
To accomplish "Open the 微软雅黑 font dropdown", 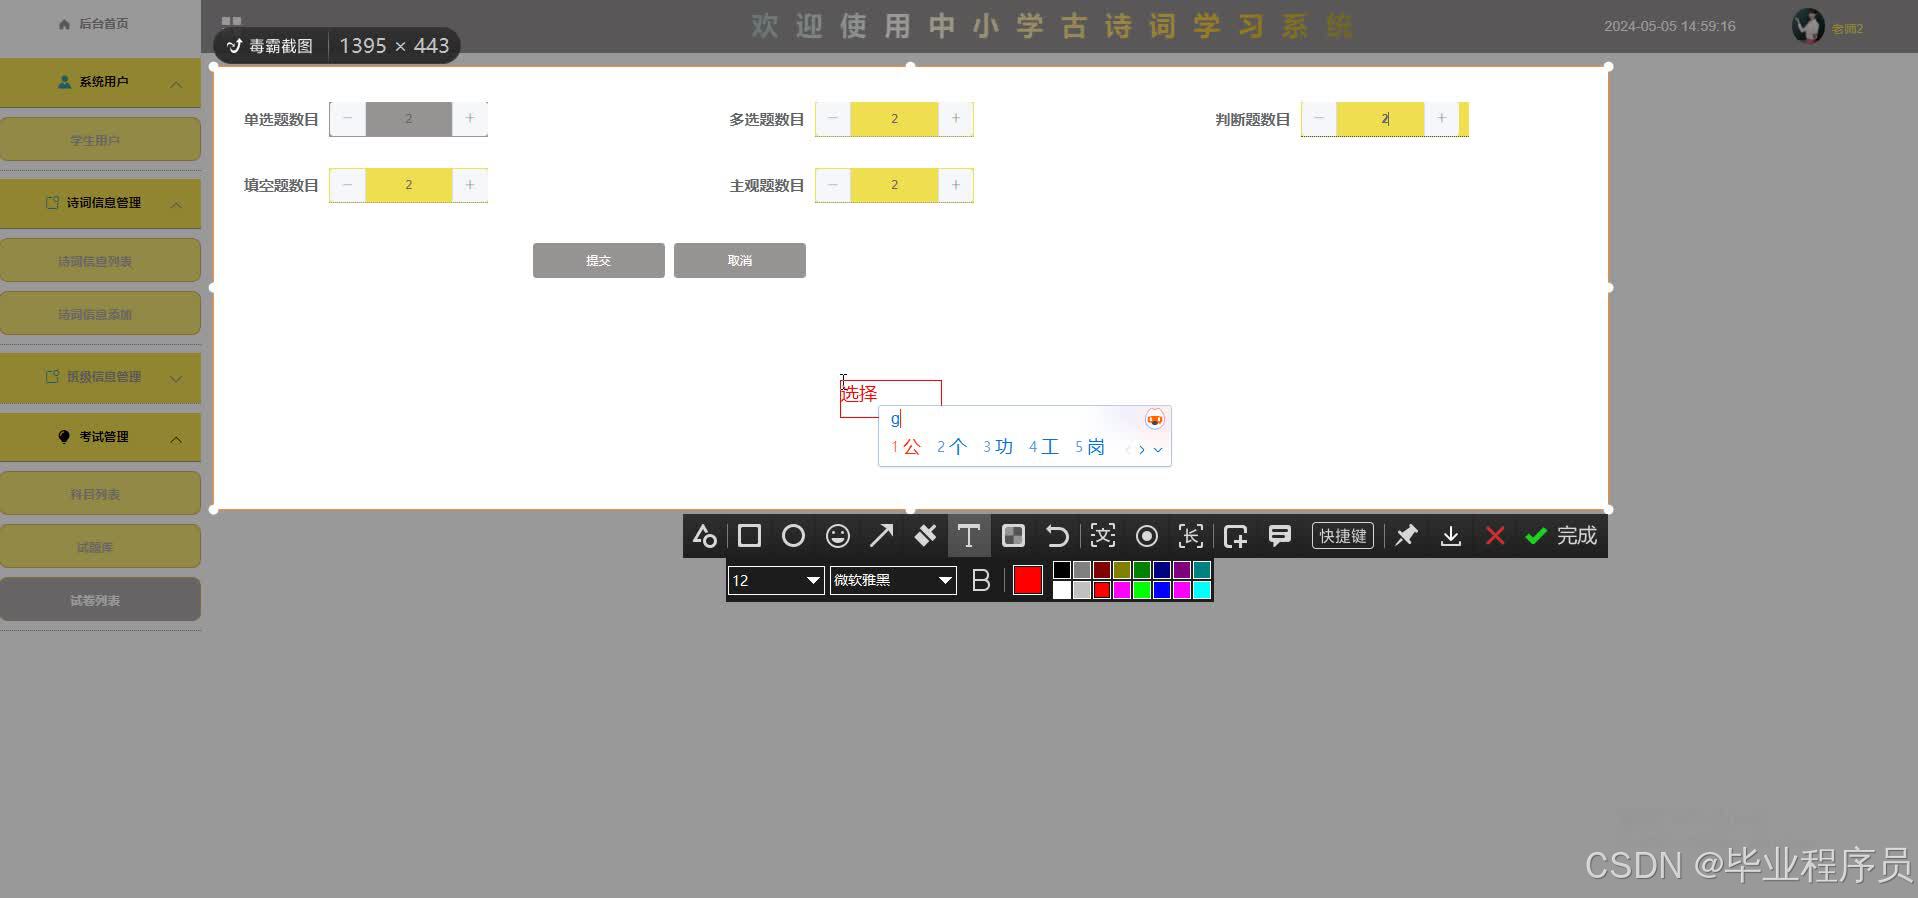I will click(893, 580).
